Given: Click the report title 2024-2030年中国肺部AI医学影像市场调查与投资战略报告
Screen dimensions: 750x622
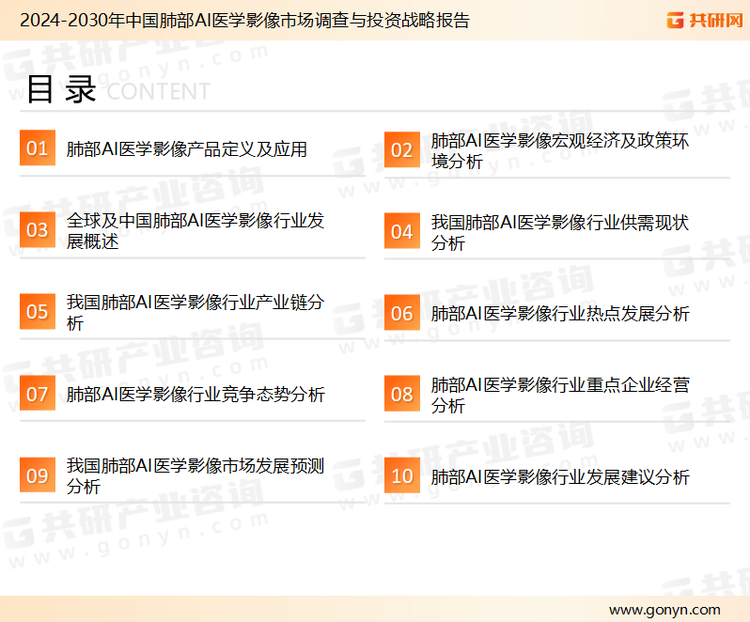Looking at the screenshot, I should pos(244,20).
